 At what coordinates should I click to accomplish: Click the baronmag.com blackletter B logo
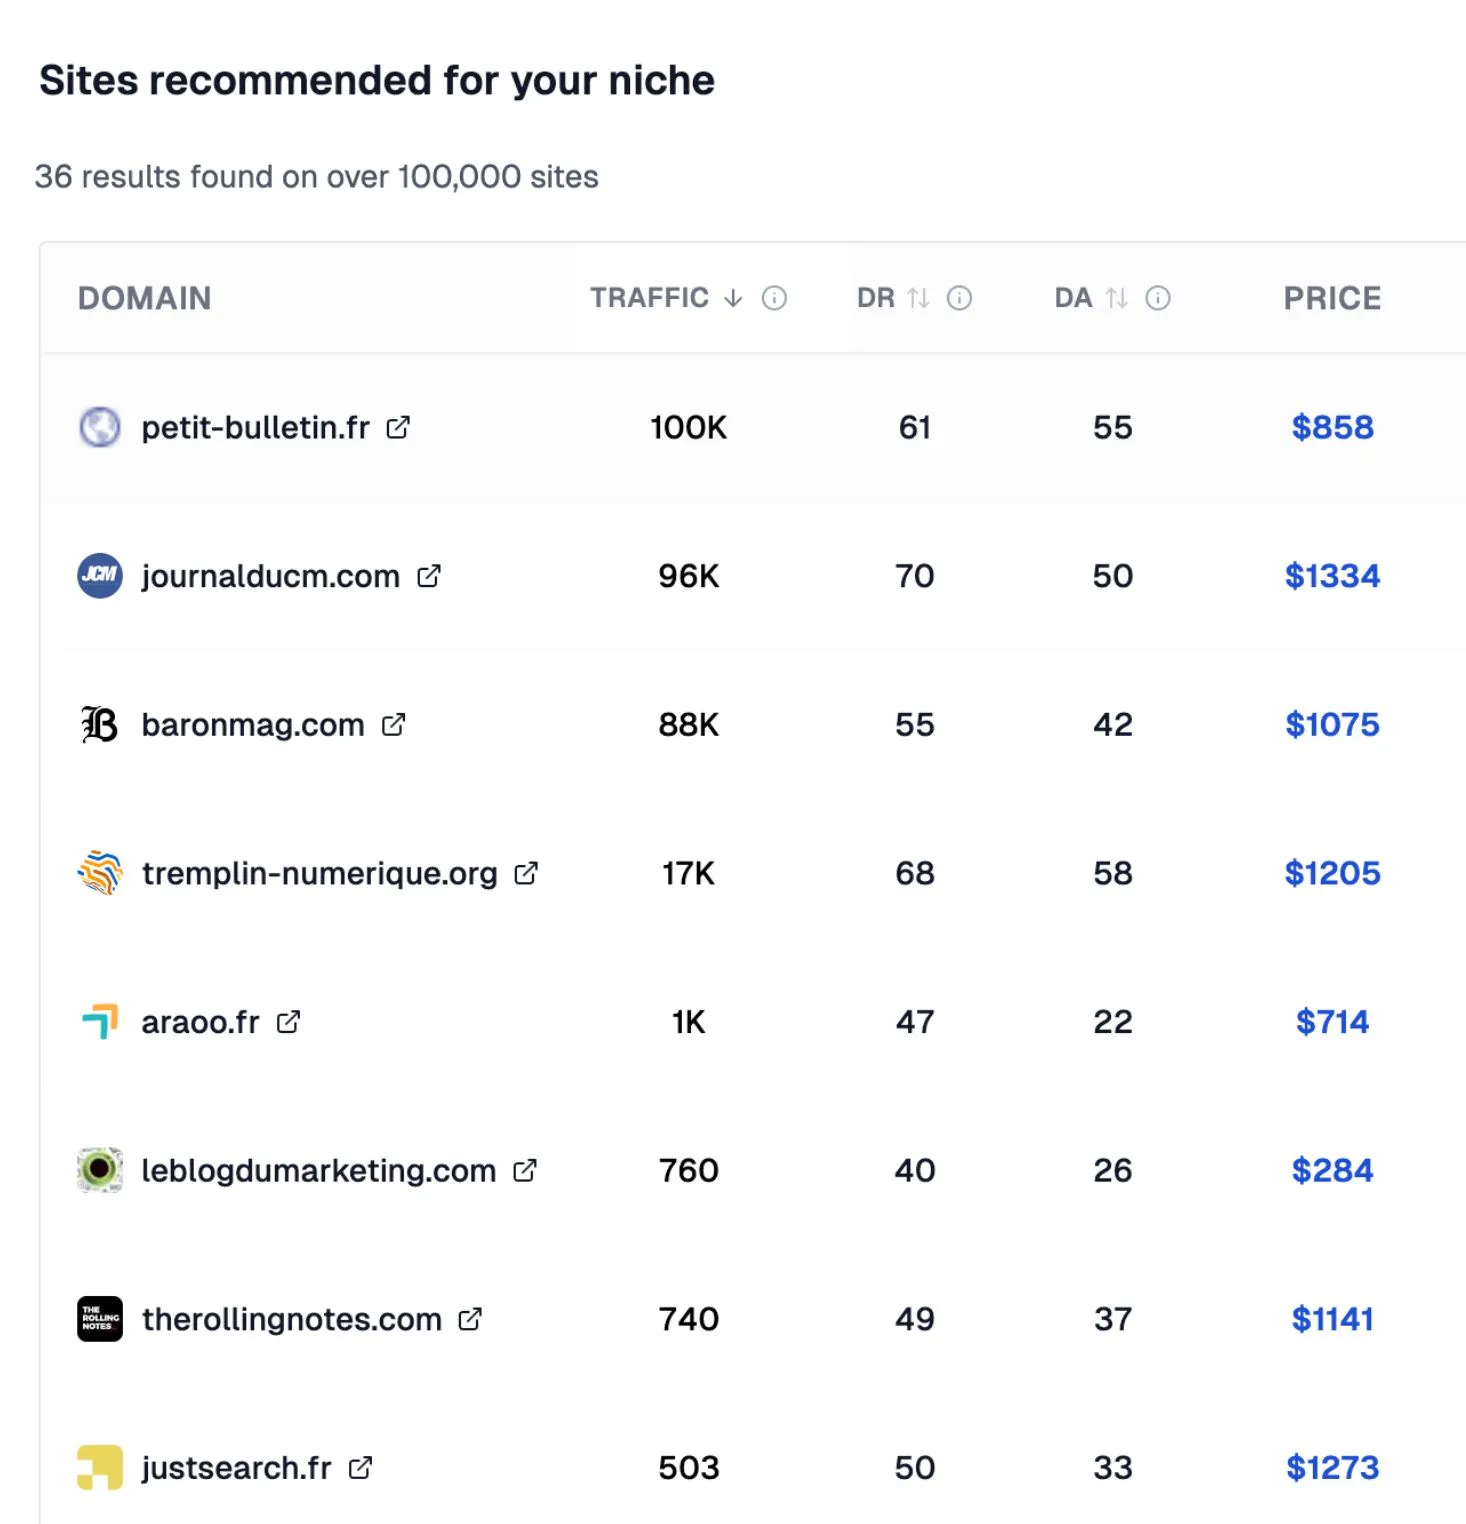pyautogui.click(x=98, y=724)
